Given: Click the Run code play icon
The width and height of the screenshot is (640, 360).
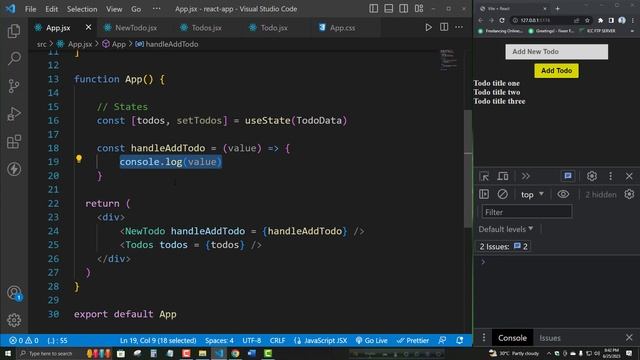Looking at the screenshot, I should tap(428, 27).
